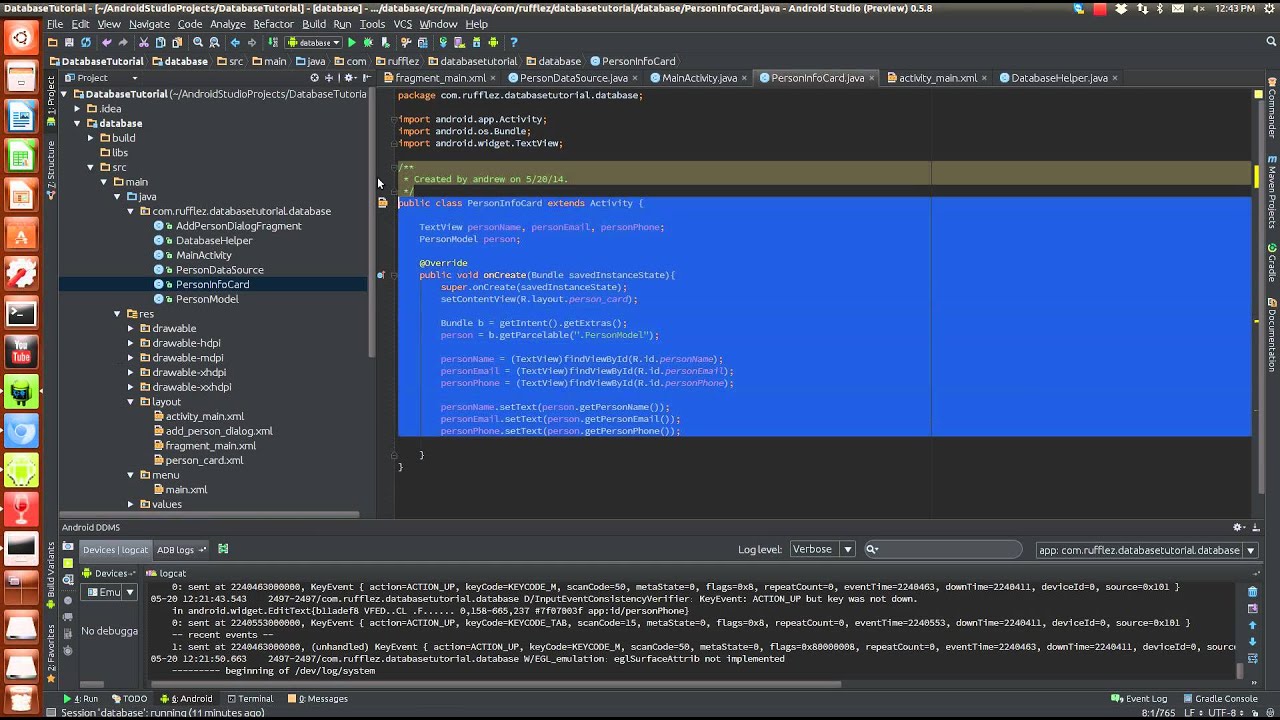Image resolution: width=1280 pixels, height=720 pixels.
Task: Open AVD Manager toolbar icon
Action: pos(459,42)
